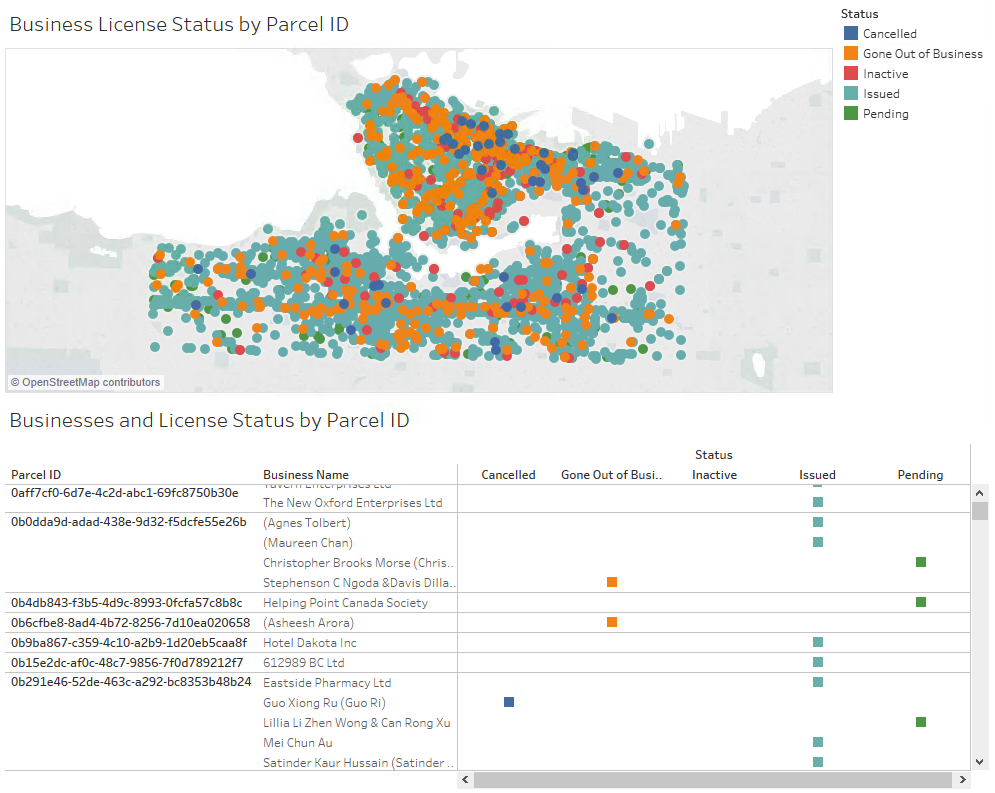995x793 pixels.
Task: Click Gone Out of Business mark for Asheesh Arora
Action: [x=612, y=622]
